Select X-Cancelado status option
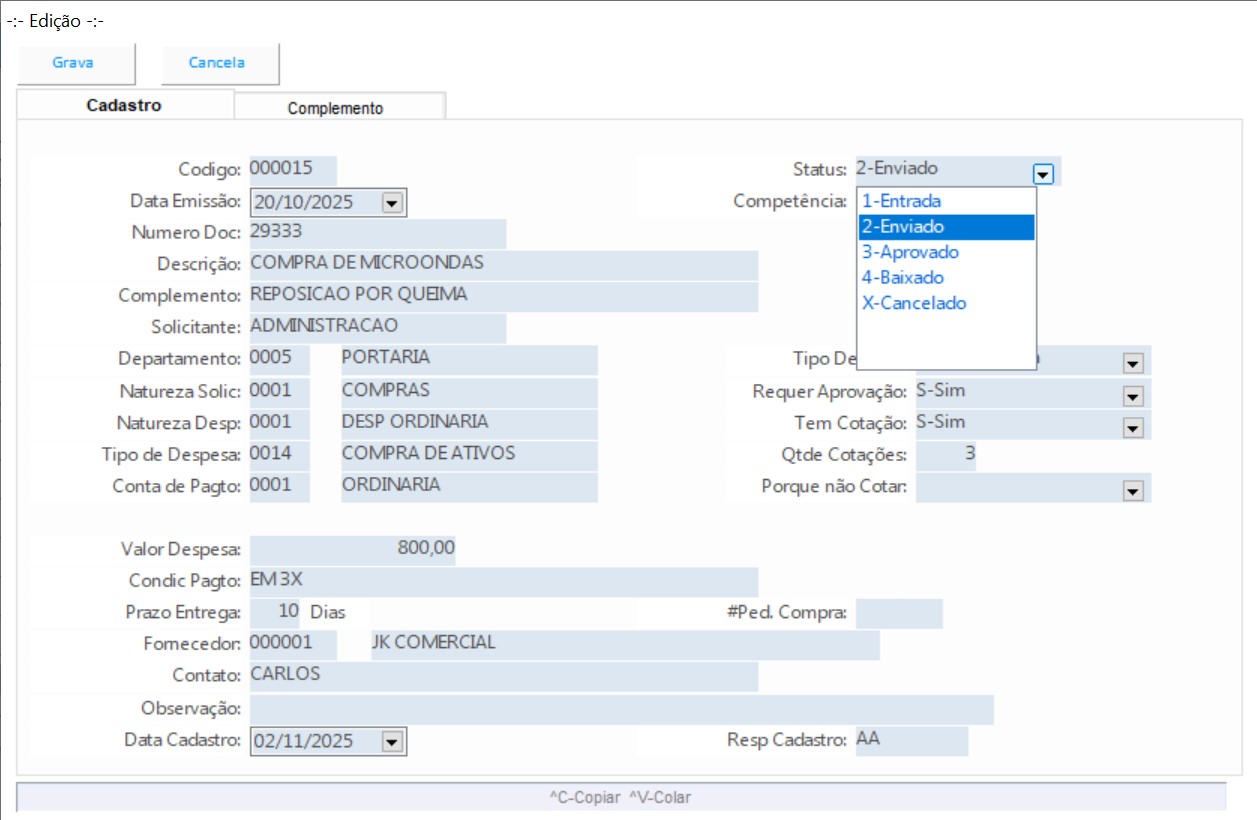The image size is (1257, 820). point(915,303)
